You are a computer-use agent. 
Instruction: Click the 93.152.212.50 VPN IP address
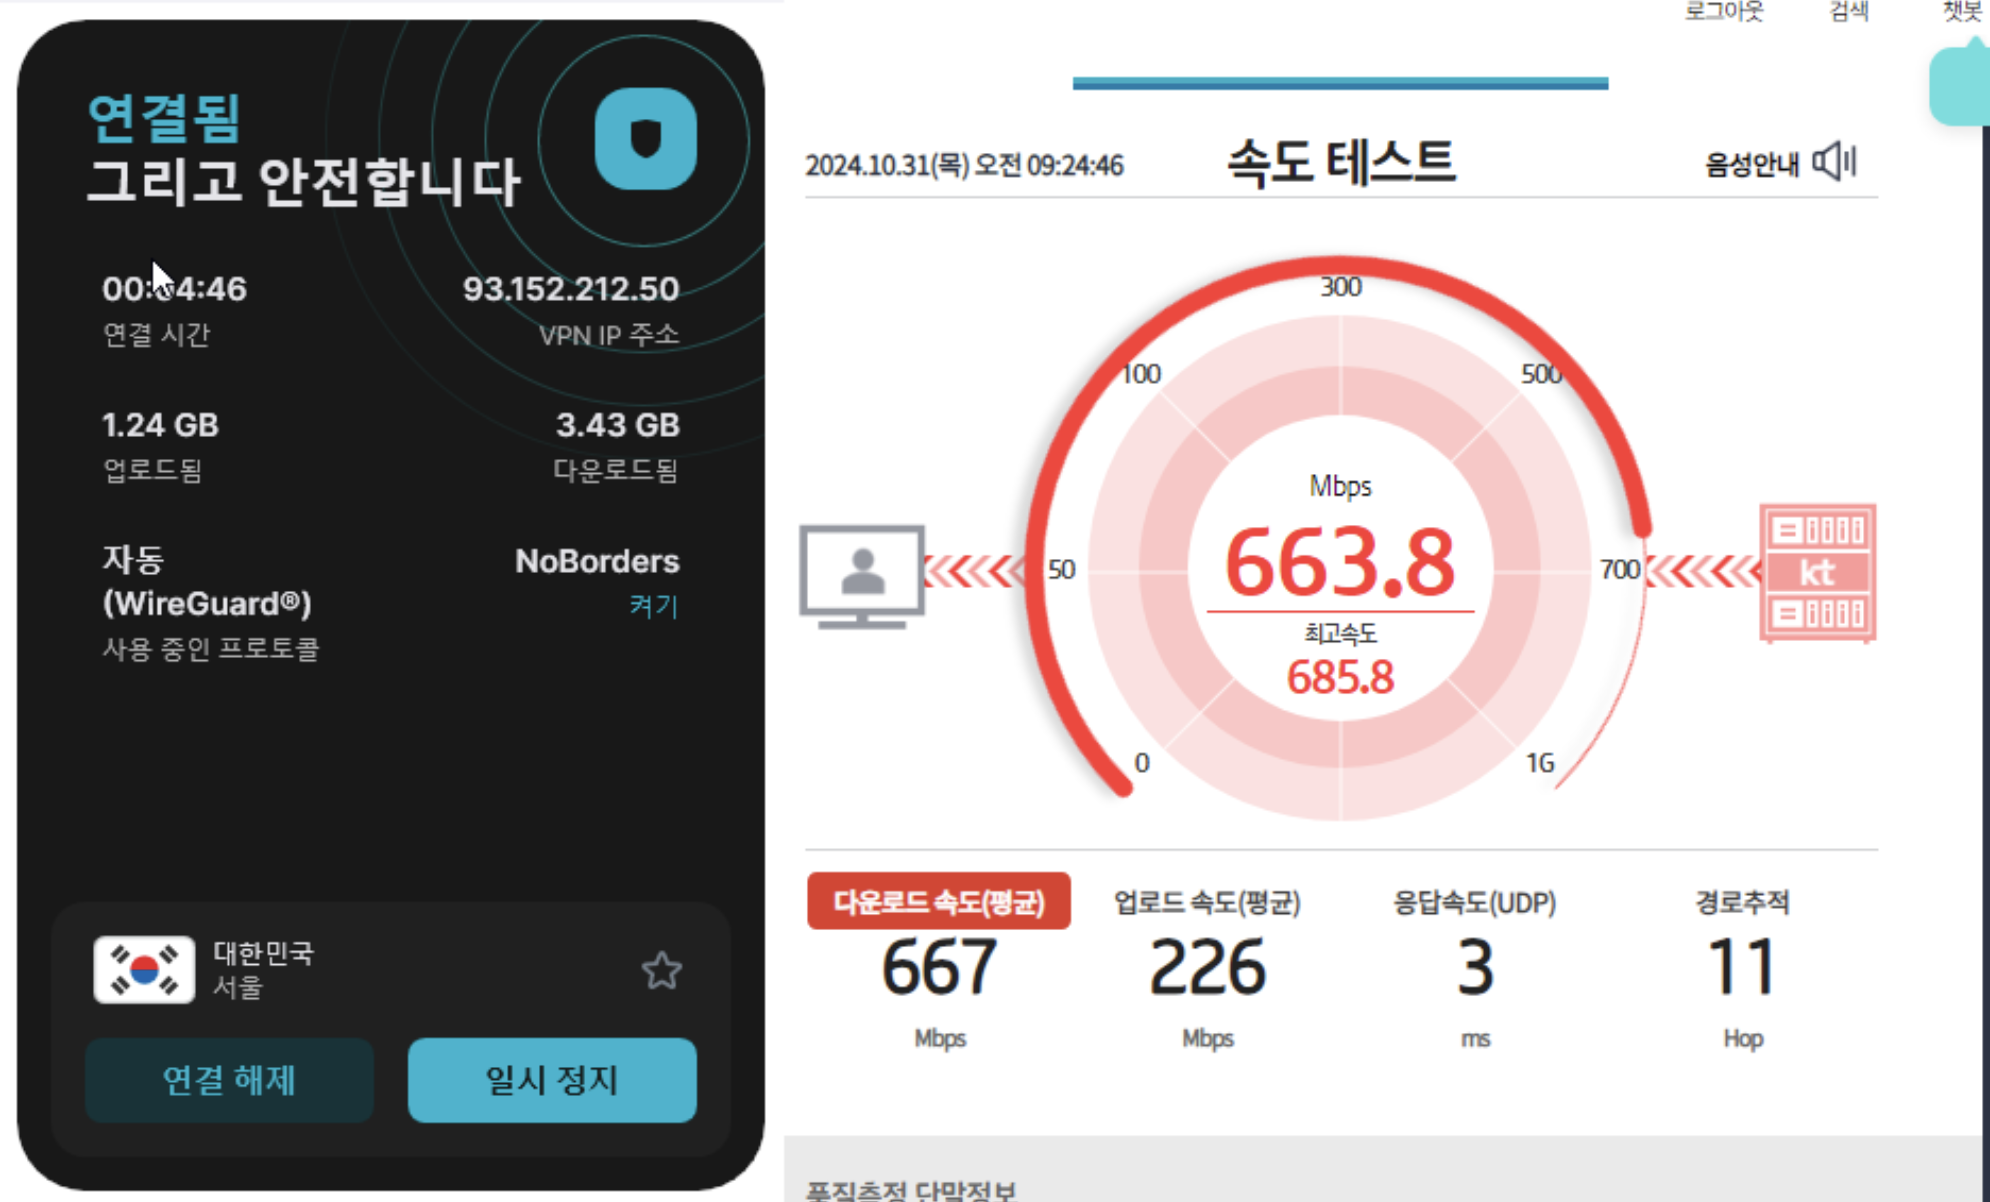pyautogui.click(x=570, y=289)
